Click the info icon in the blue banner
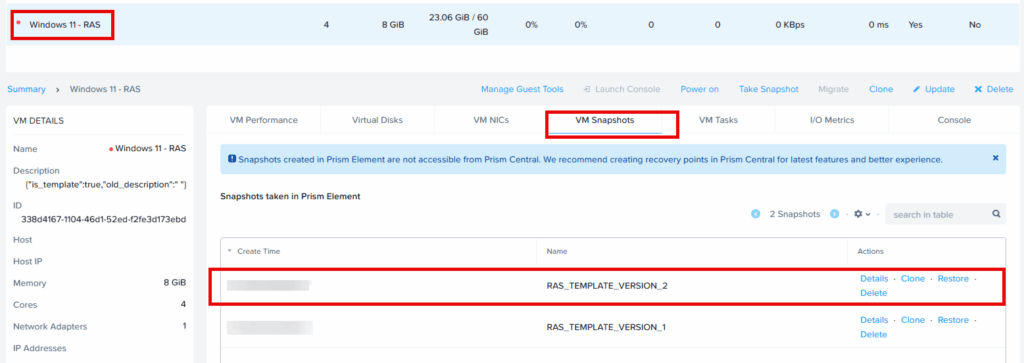This screenshot has width=1024, height=363. [232, 159]
